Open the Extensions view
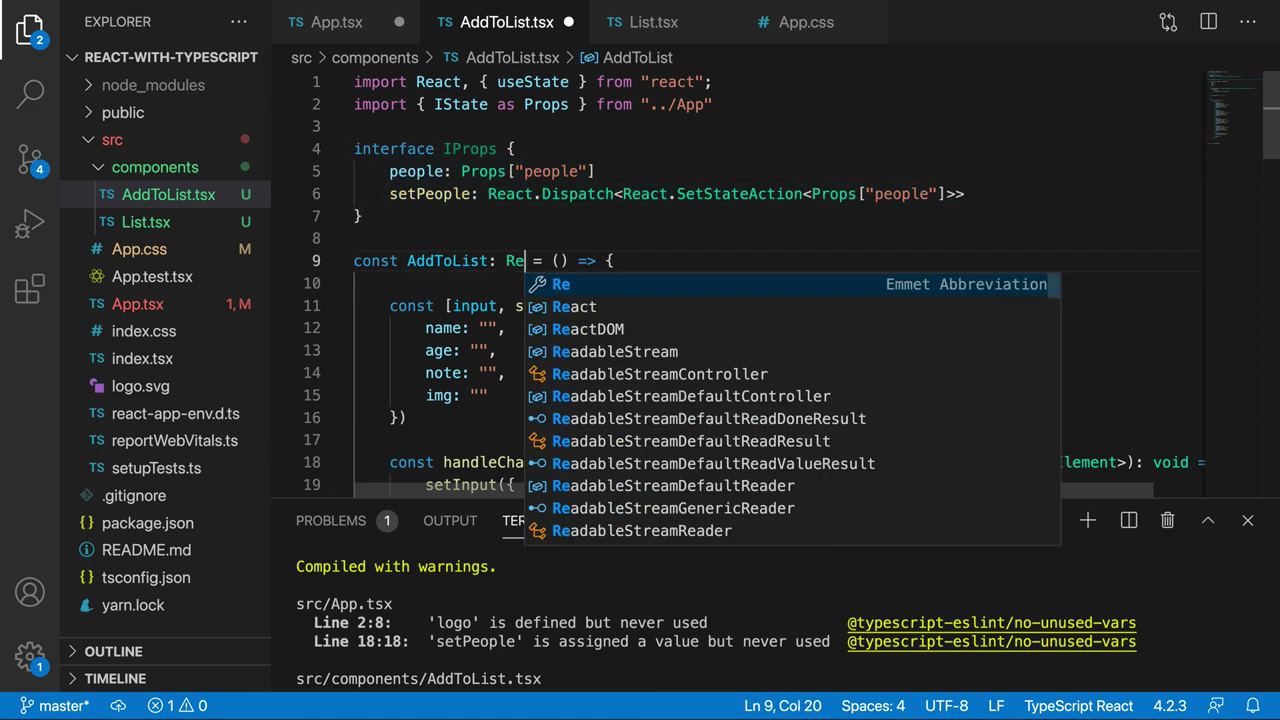1280x720 pixels. tap(30, 289)
